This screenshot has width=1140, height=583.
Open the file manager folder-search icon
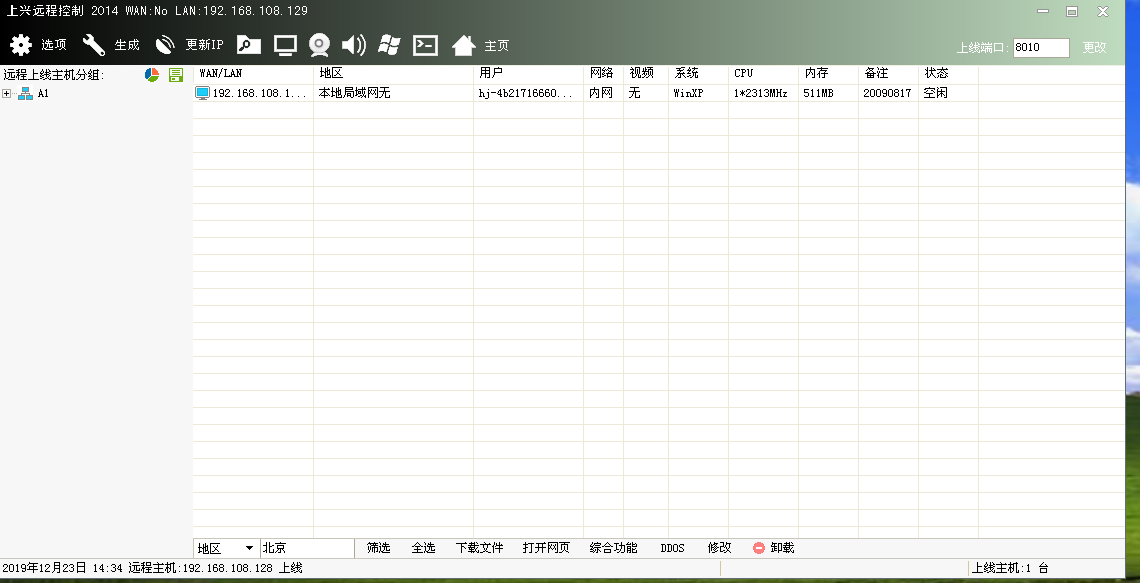click(249, 45)
